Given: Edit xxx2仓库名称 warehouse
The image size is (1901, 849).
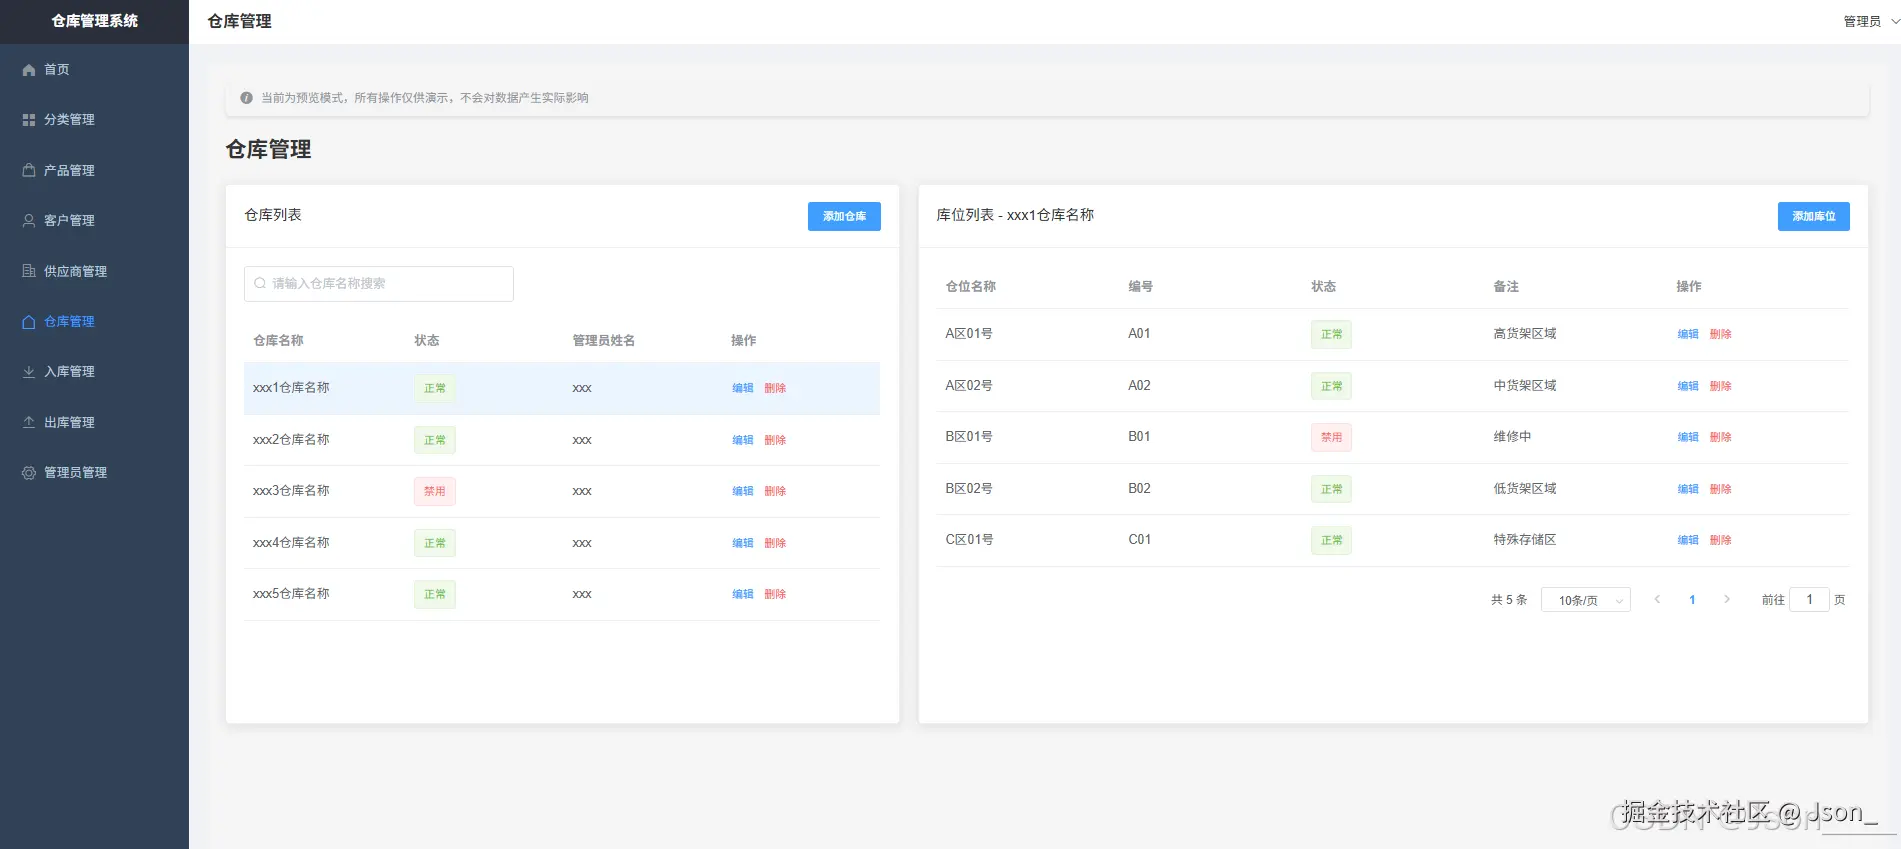Looking at the screenshot, I should click(x=742, y=440).
